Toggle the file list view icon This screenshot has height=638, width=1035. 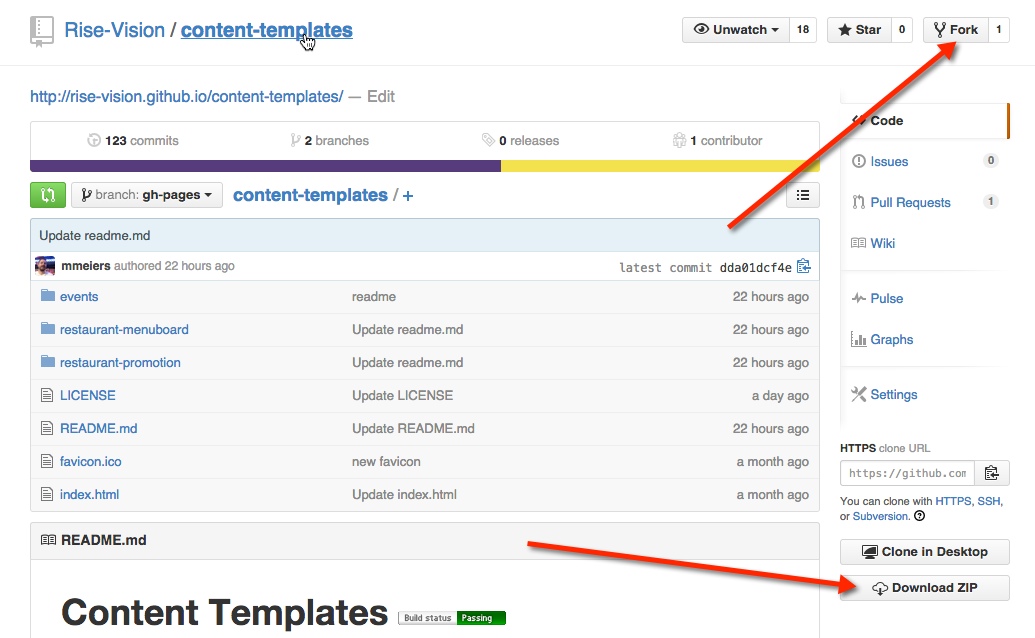coord(803,195)
